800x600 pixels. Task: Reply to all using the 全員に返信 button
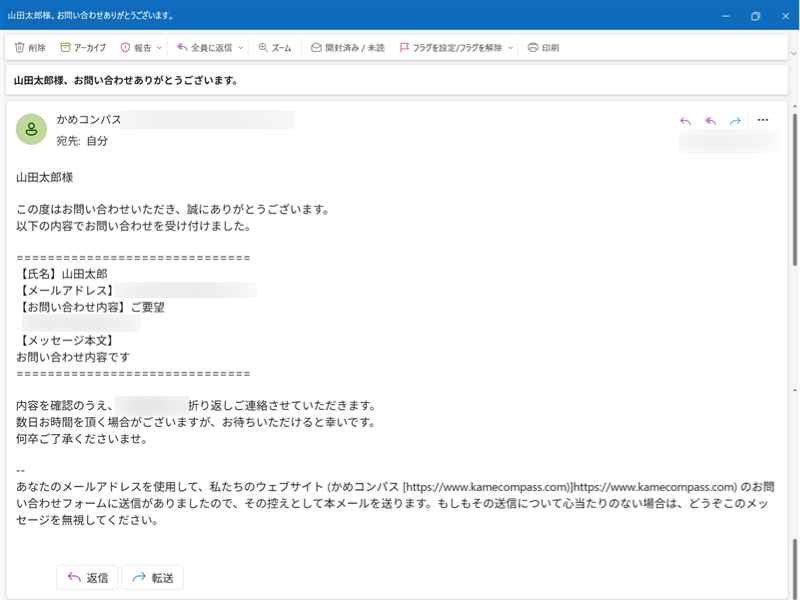(205, 47)
